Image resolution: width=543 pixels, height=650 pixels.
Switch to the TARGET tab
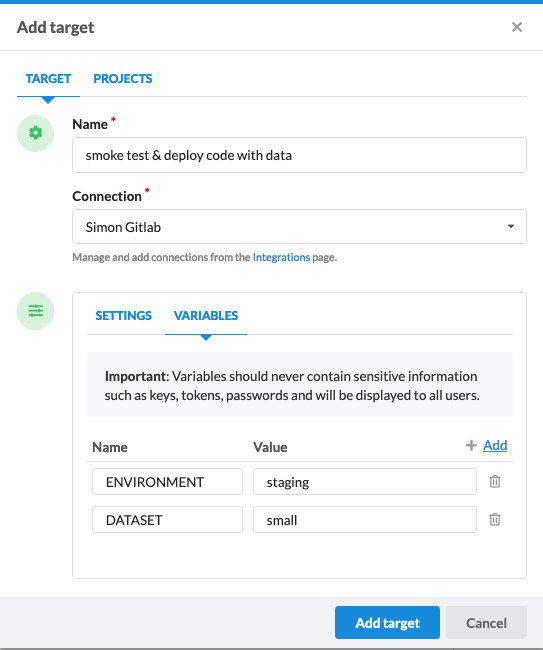click(48, 78)
